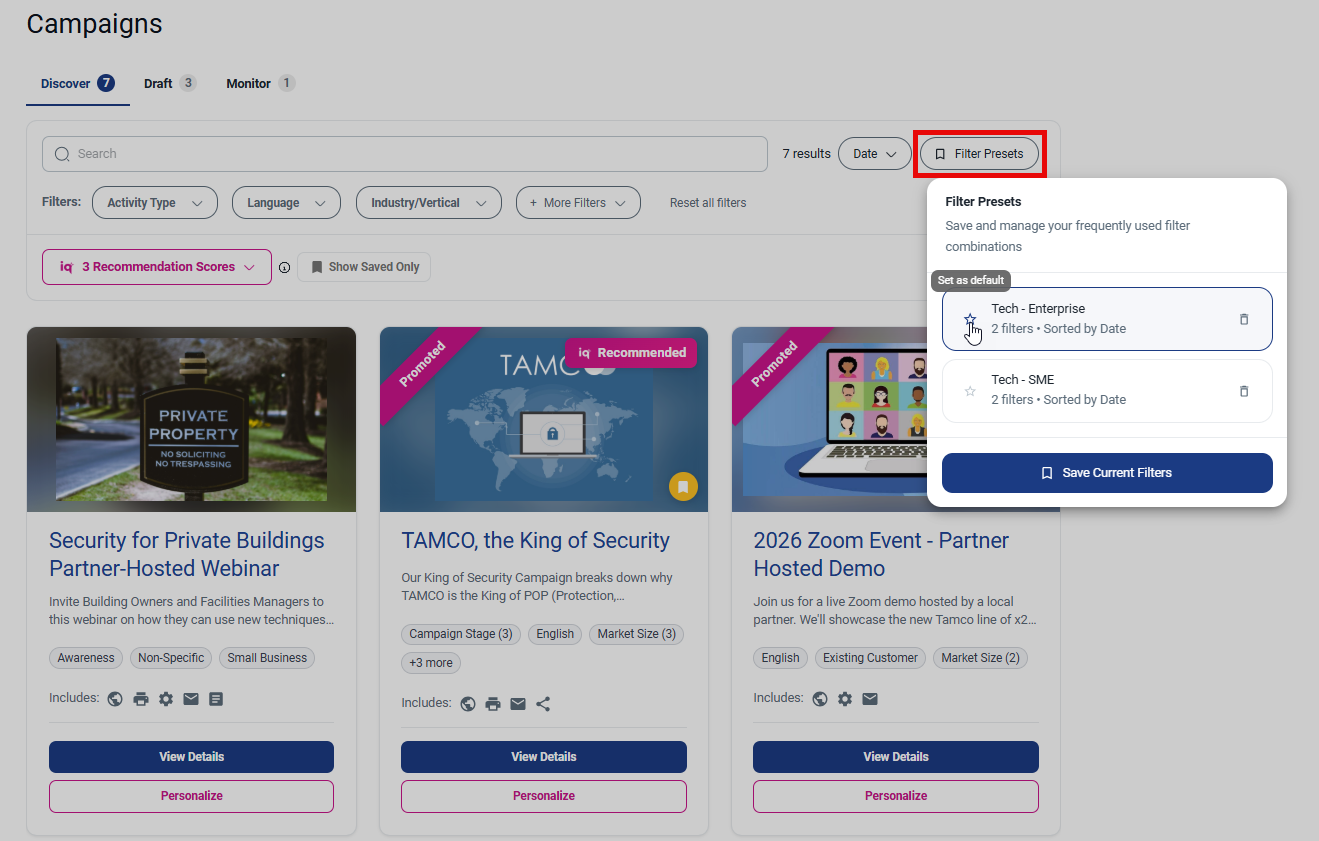The height and width of the screenshot is (841, 1319).
Task: Open Security for Private Buildings campaign thumbnail
Action: tap(192, 419)
